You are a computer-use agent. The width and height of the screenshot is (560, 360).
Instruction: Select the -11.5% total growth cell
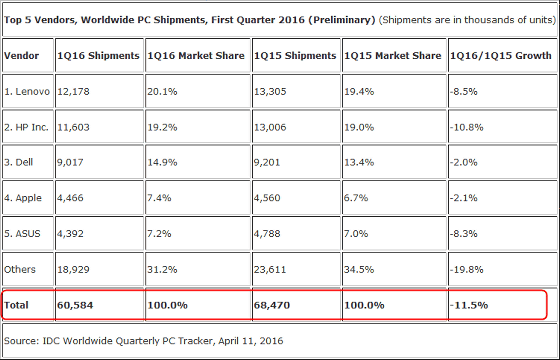(502, 305)
